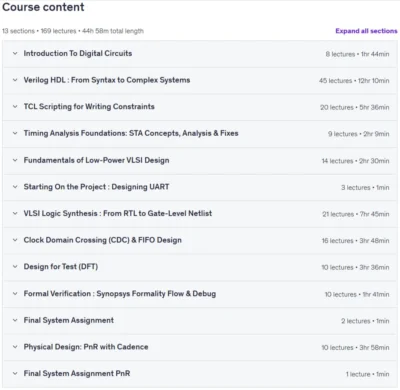Expand Formal Verification section chevron
This screenshot has width=400, height=390.
15,294
